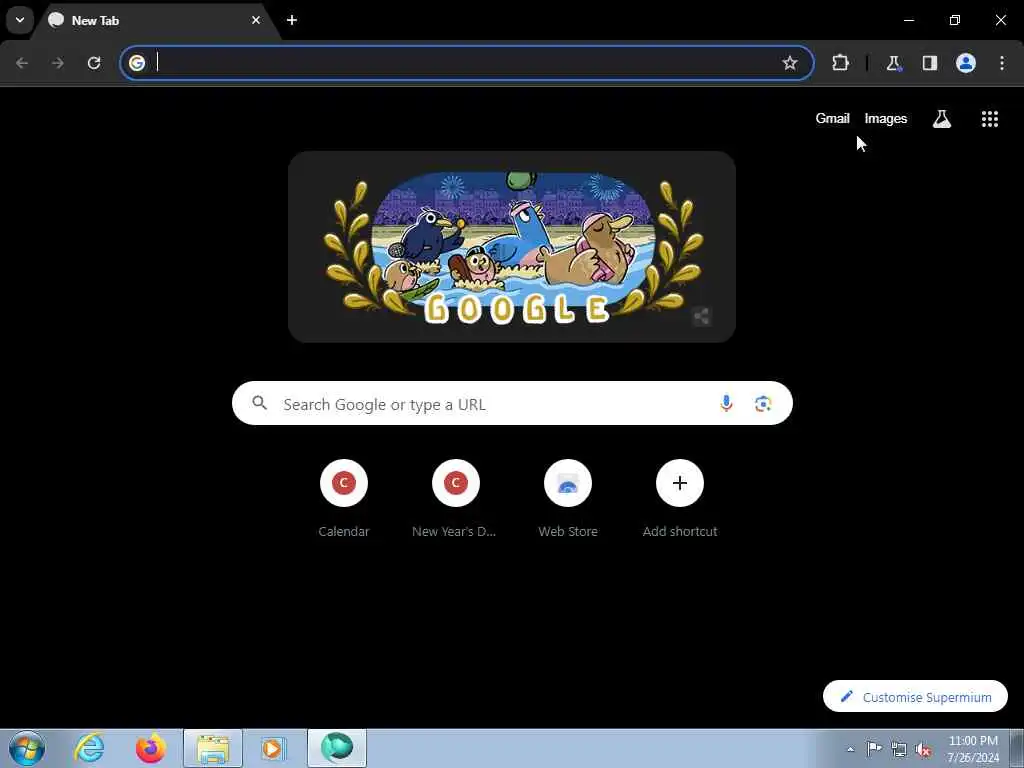This screenshot has width=1024, height=768.
Task: Click the Google Doodle image
Action: [512, 247]
